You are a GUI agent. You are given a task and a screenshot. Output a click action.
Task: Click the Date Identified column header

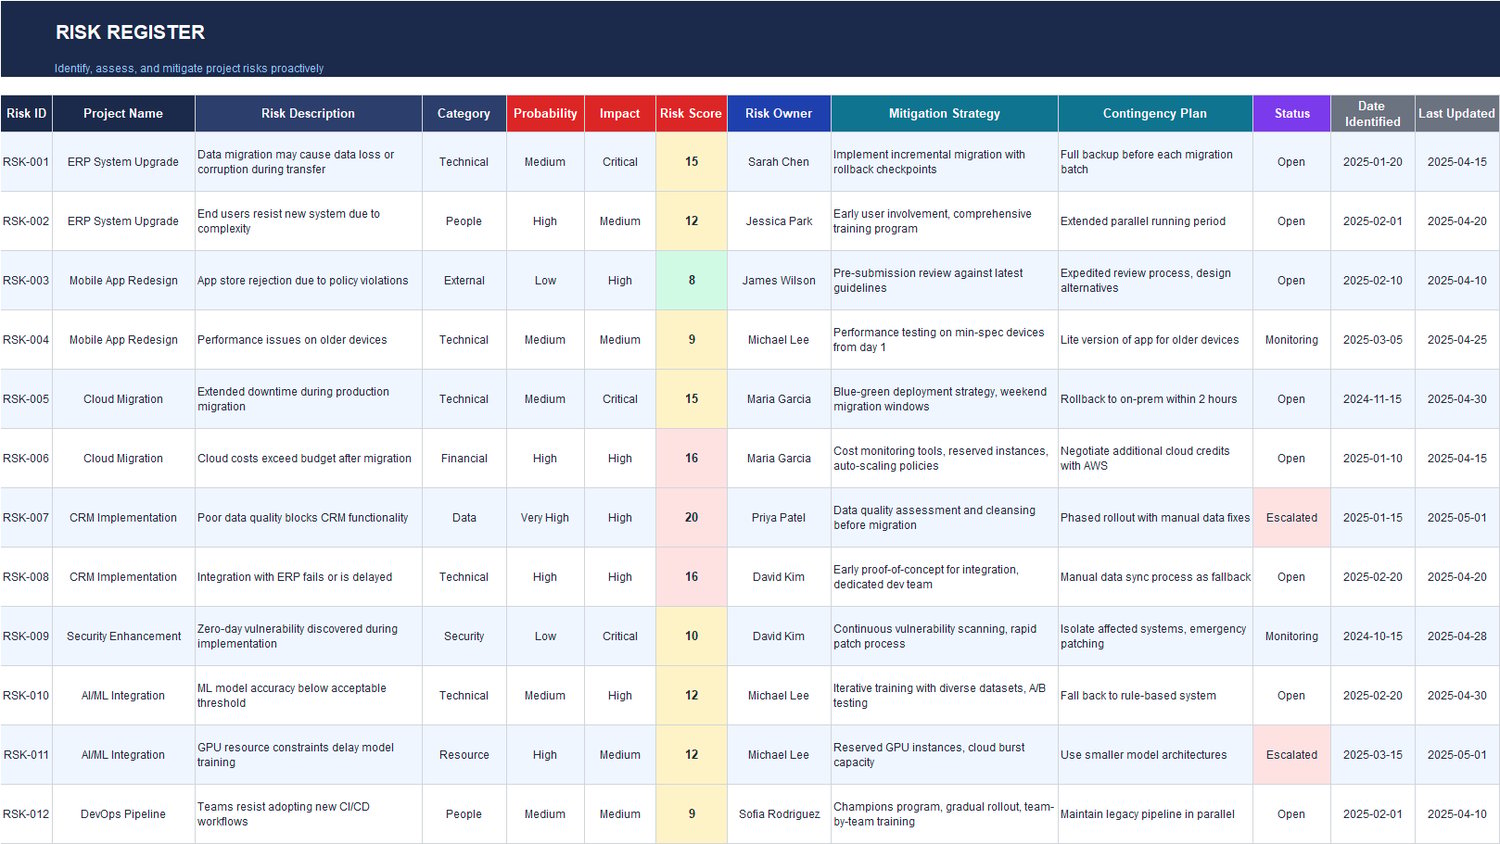click(x=1373, y=113)
